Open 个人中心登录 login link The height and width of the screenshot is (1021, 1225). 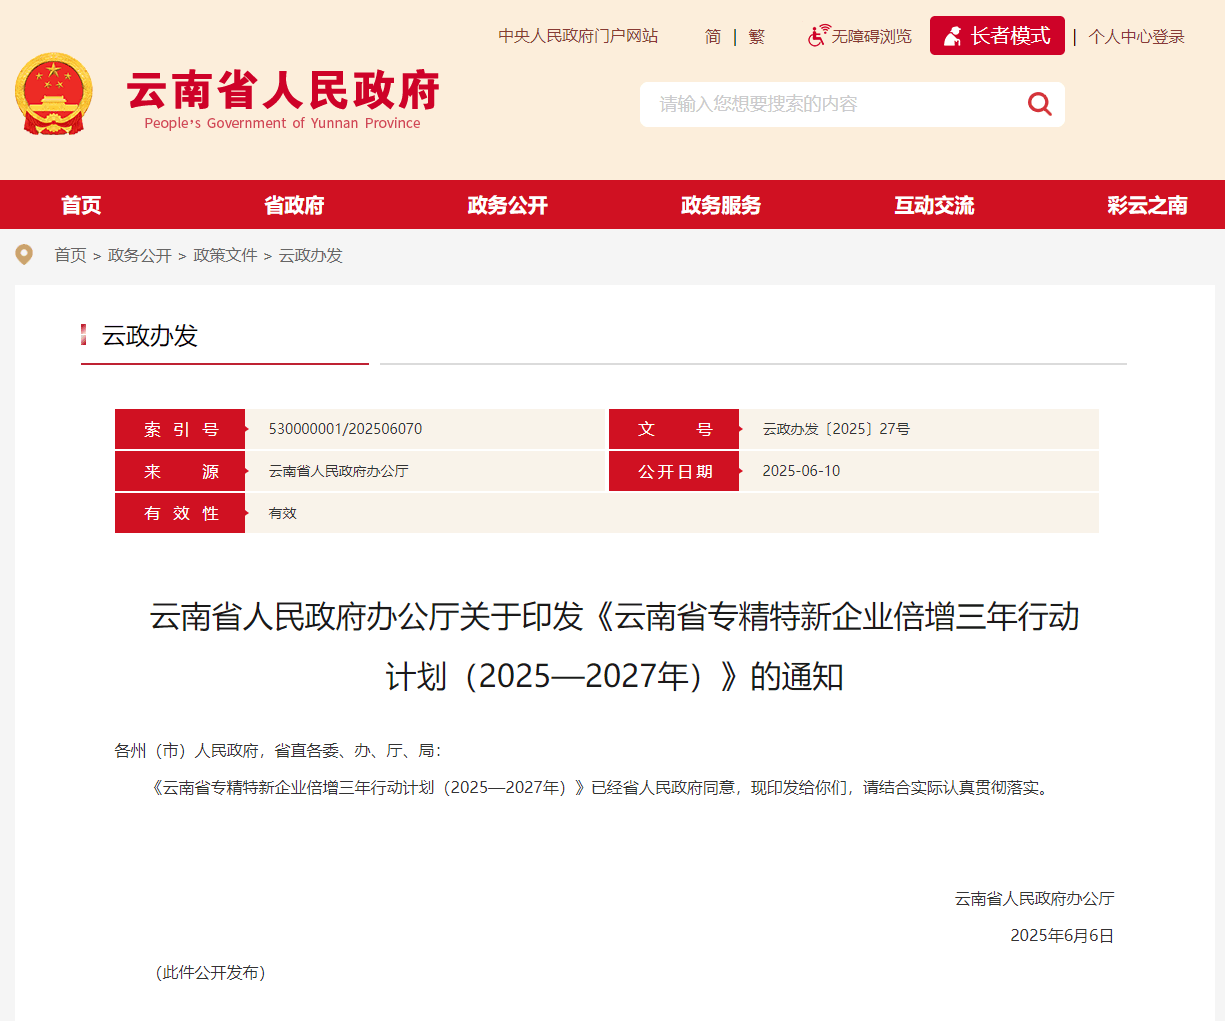click(1136, 37)
